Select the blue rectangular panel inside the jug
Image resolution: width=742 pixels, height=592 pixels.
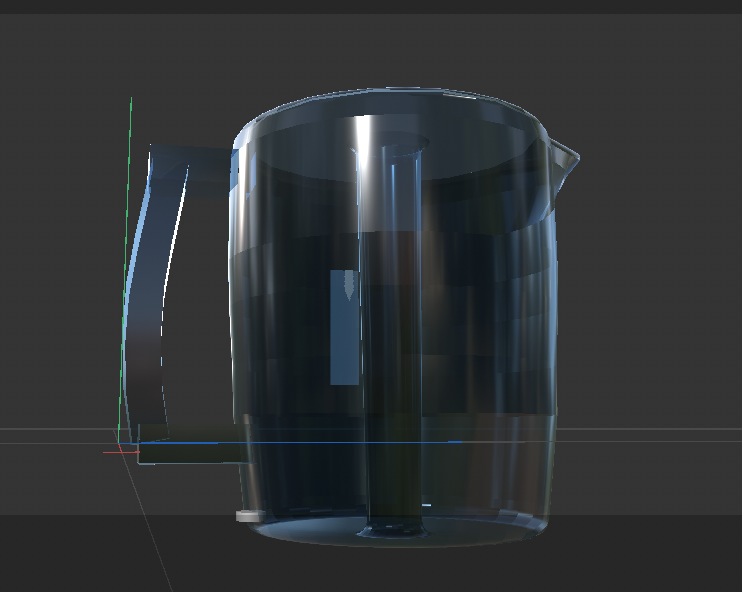[x=344, y=327]
